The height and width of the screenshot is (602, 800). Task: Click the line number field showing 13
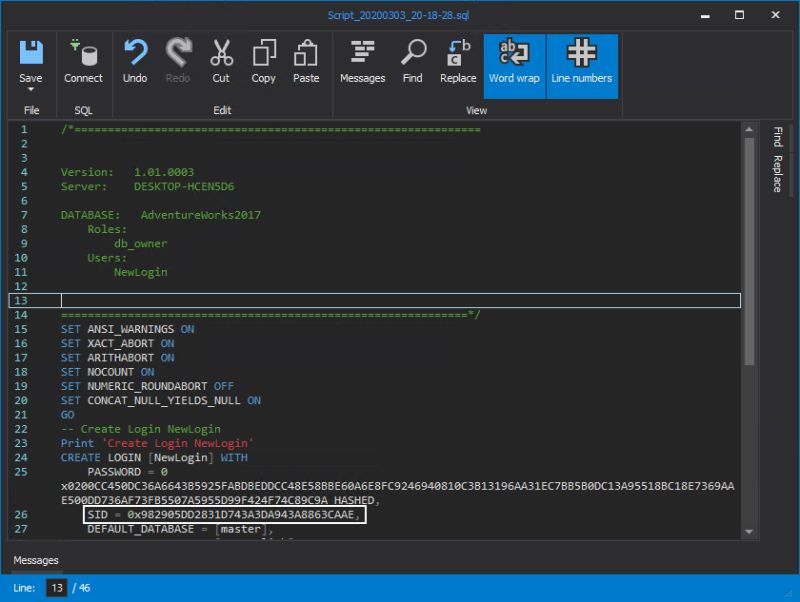57,588
